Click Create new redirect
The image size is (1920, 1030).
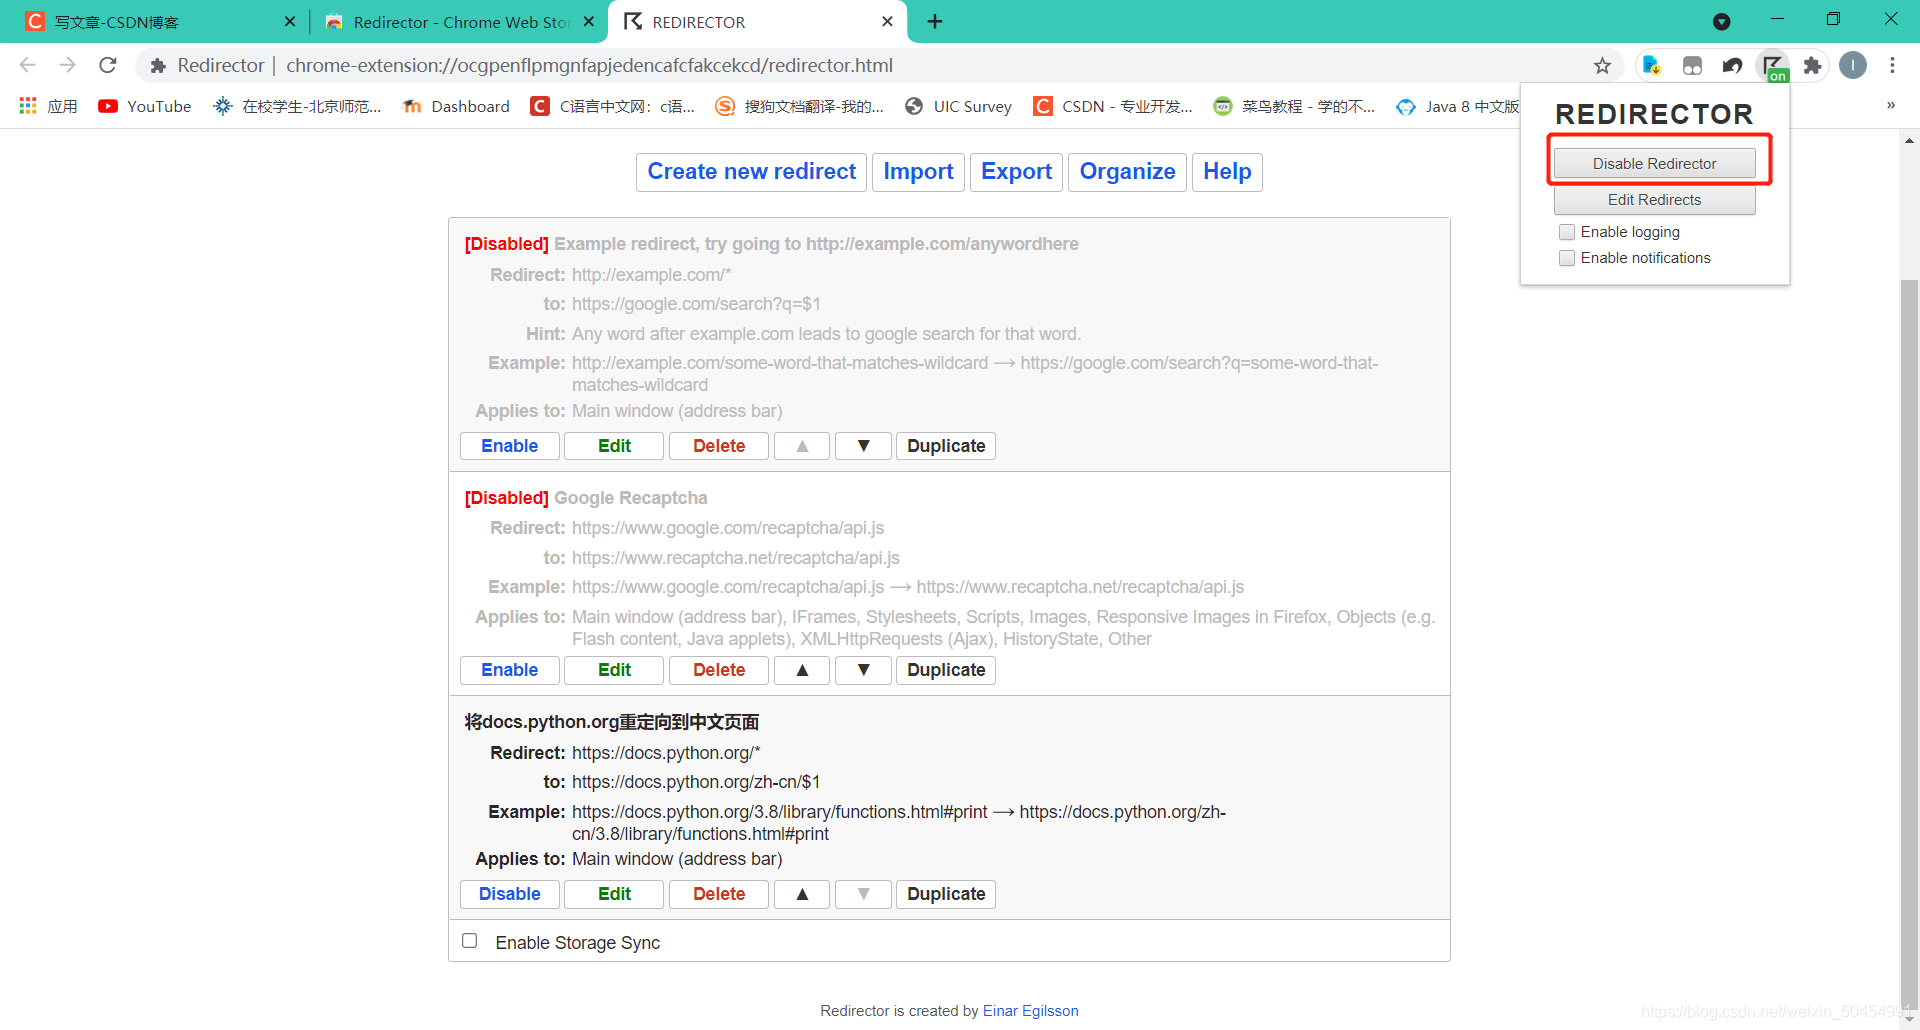751,172
